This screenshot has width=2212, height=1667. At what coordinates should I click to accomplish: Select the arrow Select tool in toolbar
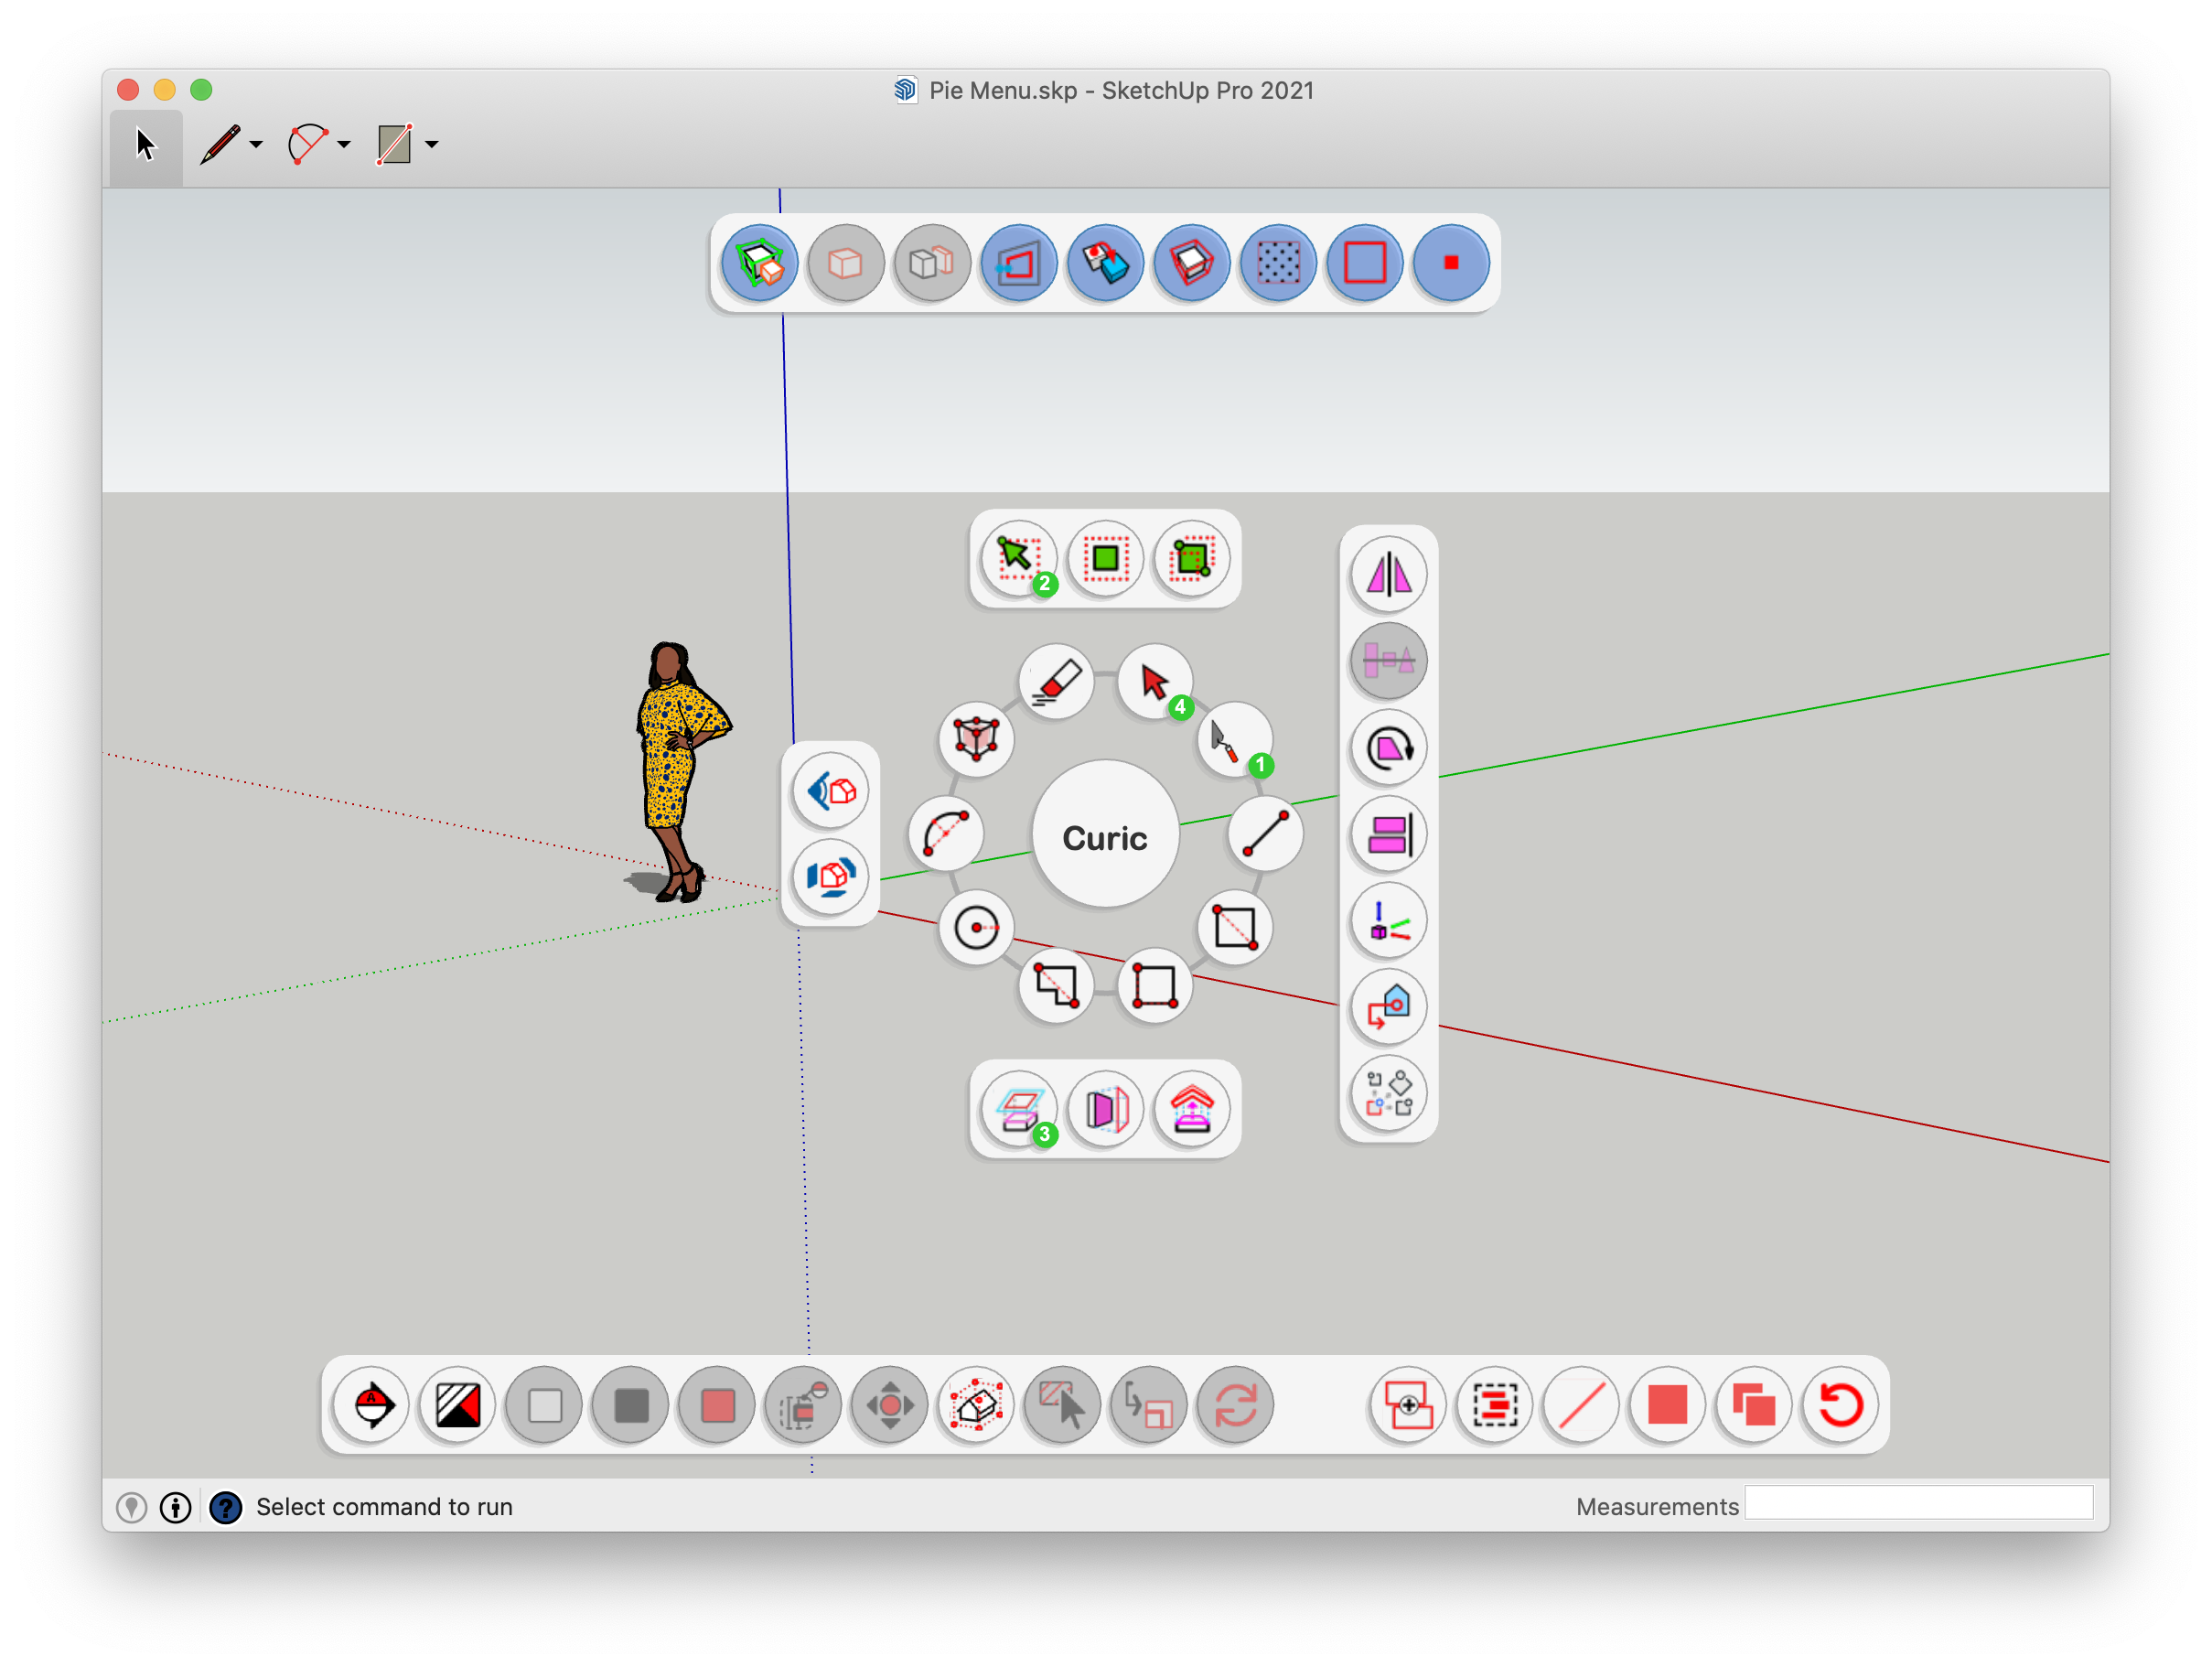click(x=146, y=145)
